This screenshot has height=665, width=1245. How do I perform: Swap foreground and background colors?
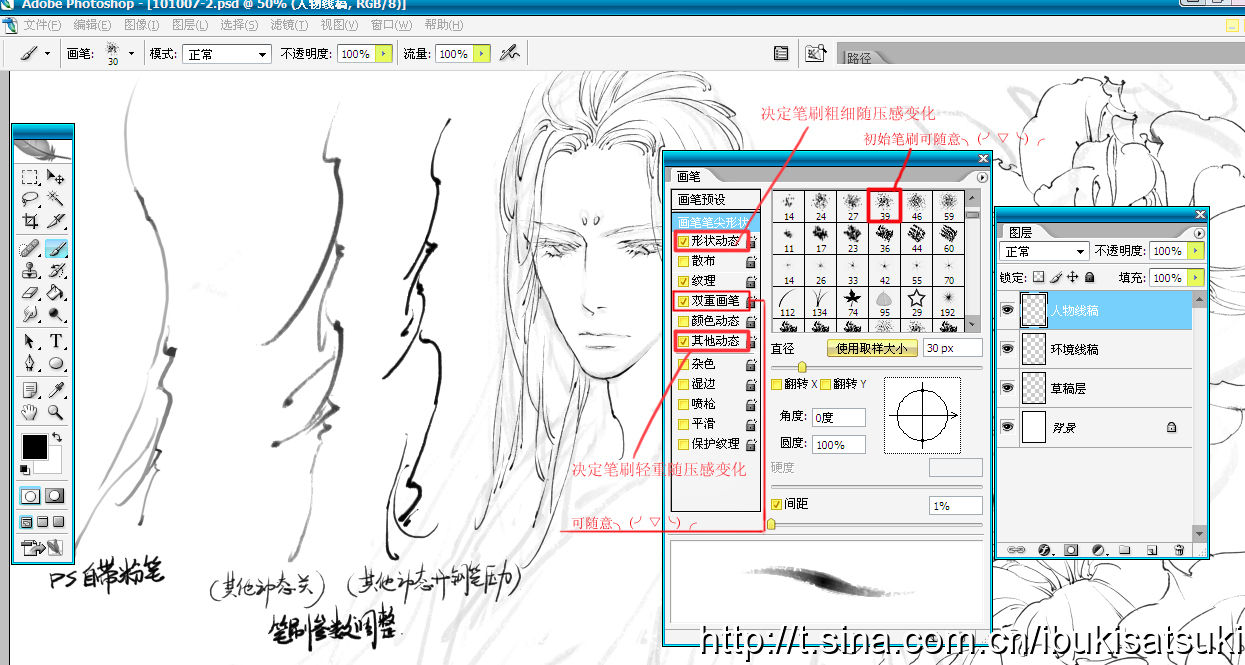[56, 437]
